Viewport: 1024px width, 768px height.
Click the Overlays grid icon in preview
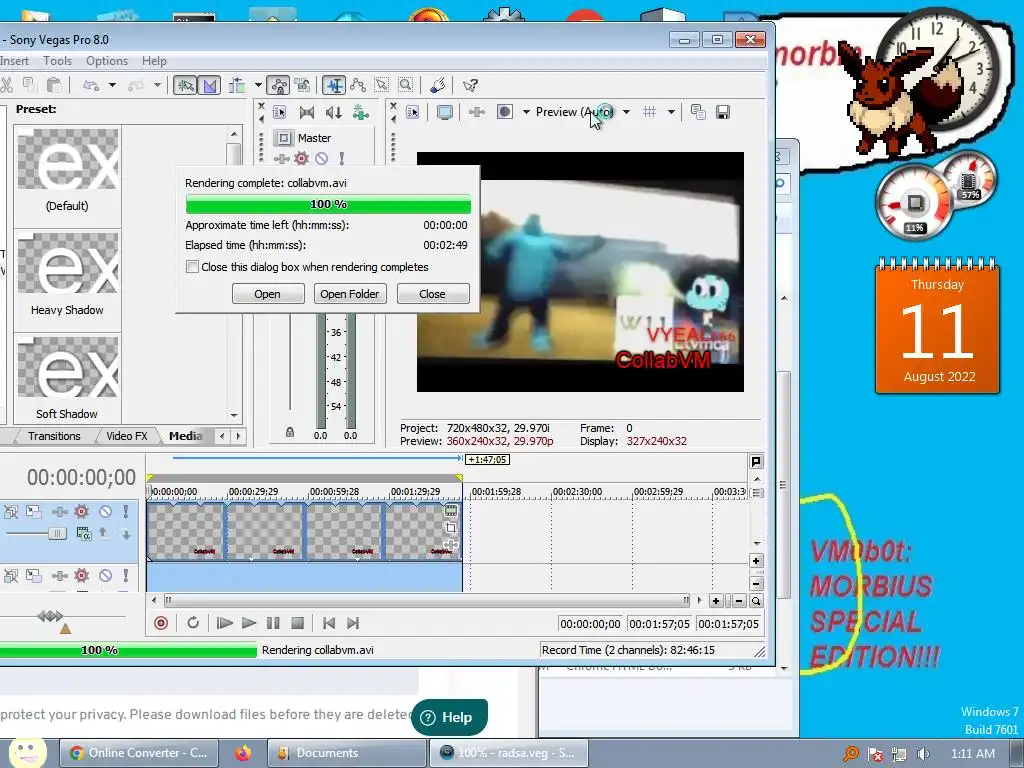(x=649, y=112)
